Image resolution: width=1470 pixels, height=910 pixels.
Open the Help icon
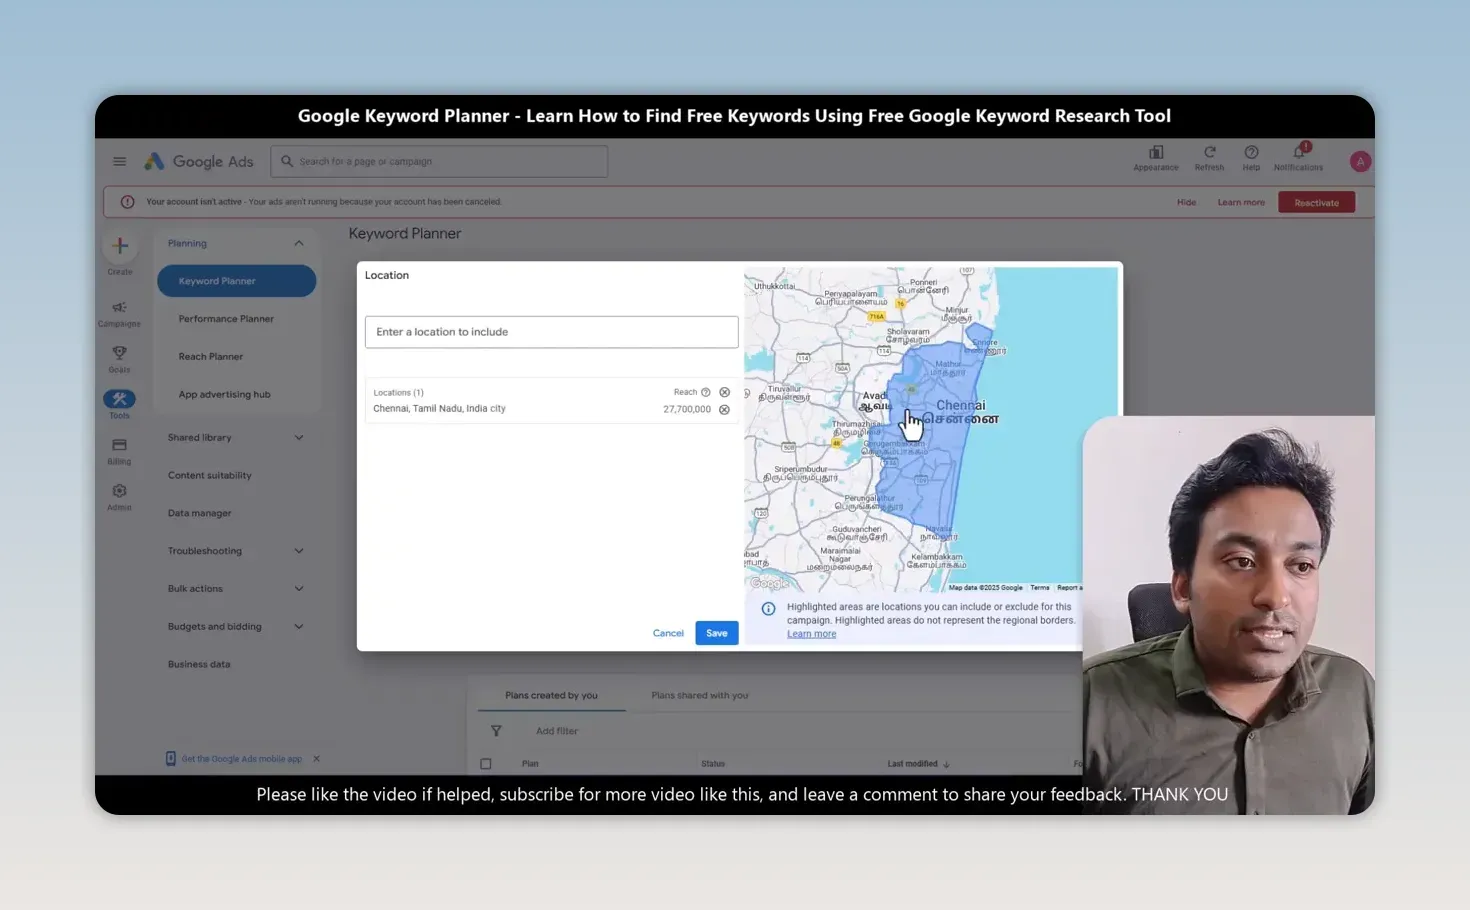(1251, 152)
